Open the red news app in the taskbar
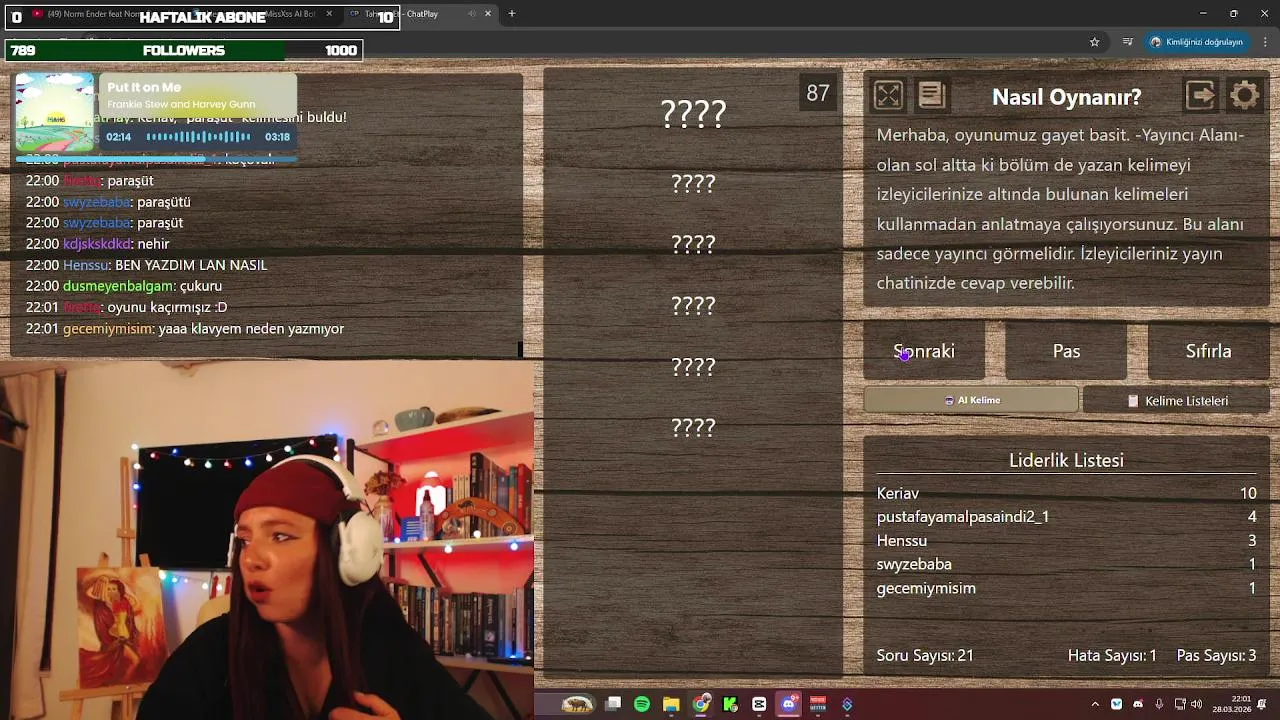Image resolution: width=1280 pixels, height=720 pixels. [x=818, y=704]
